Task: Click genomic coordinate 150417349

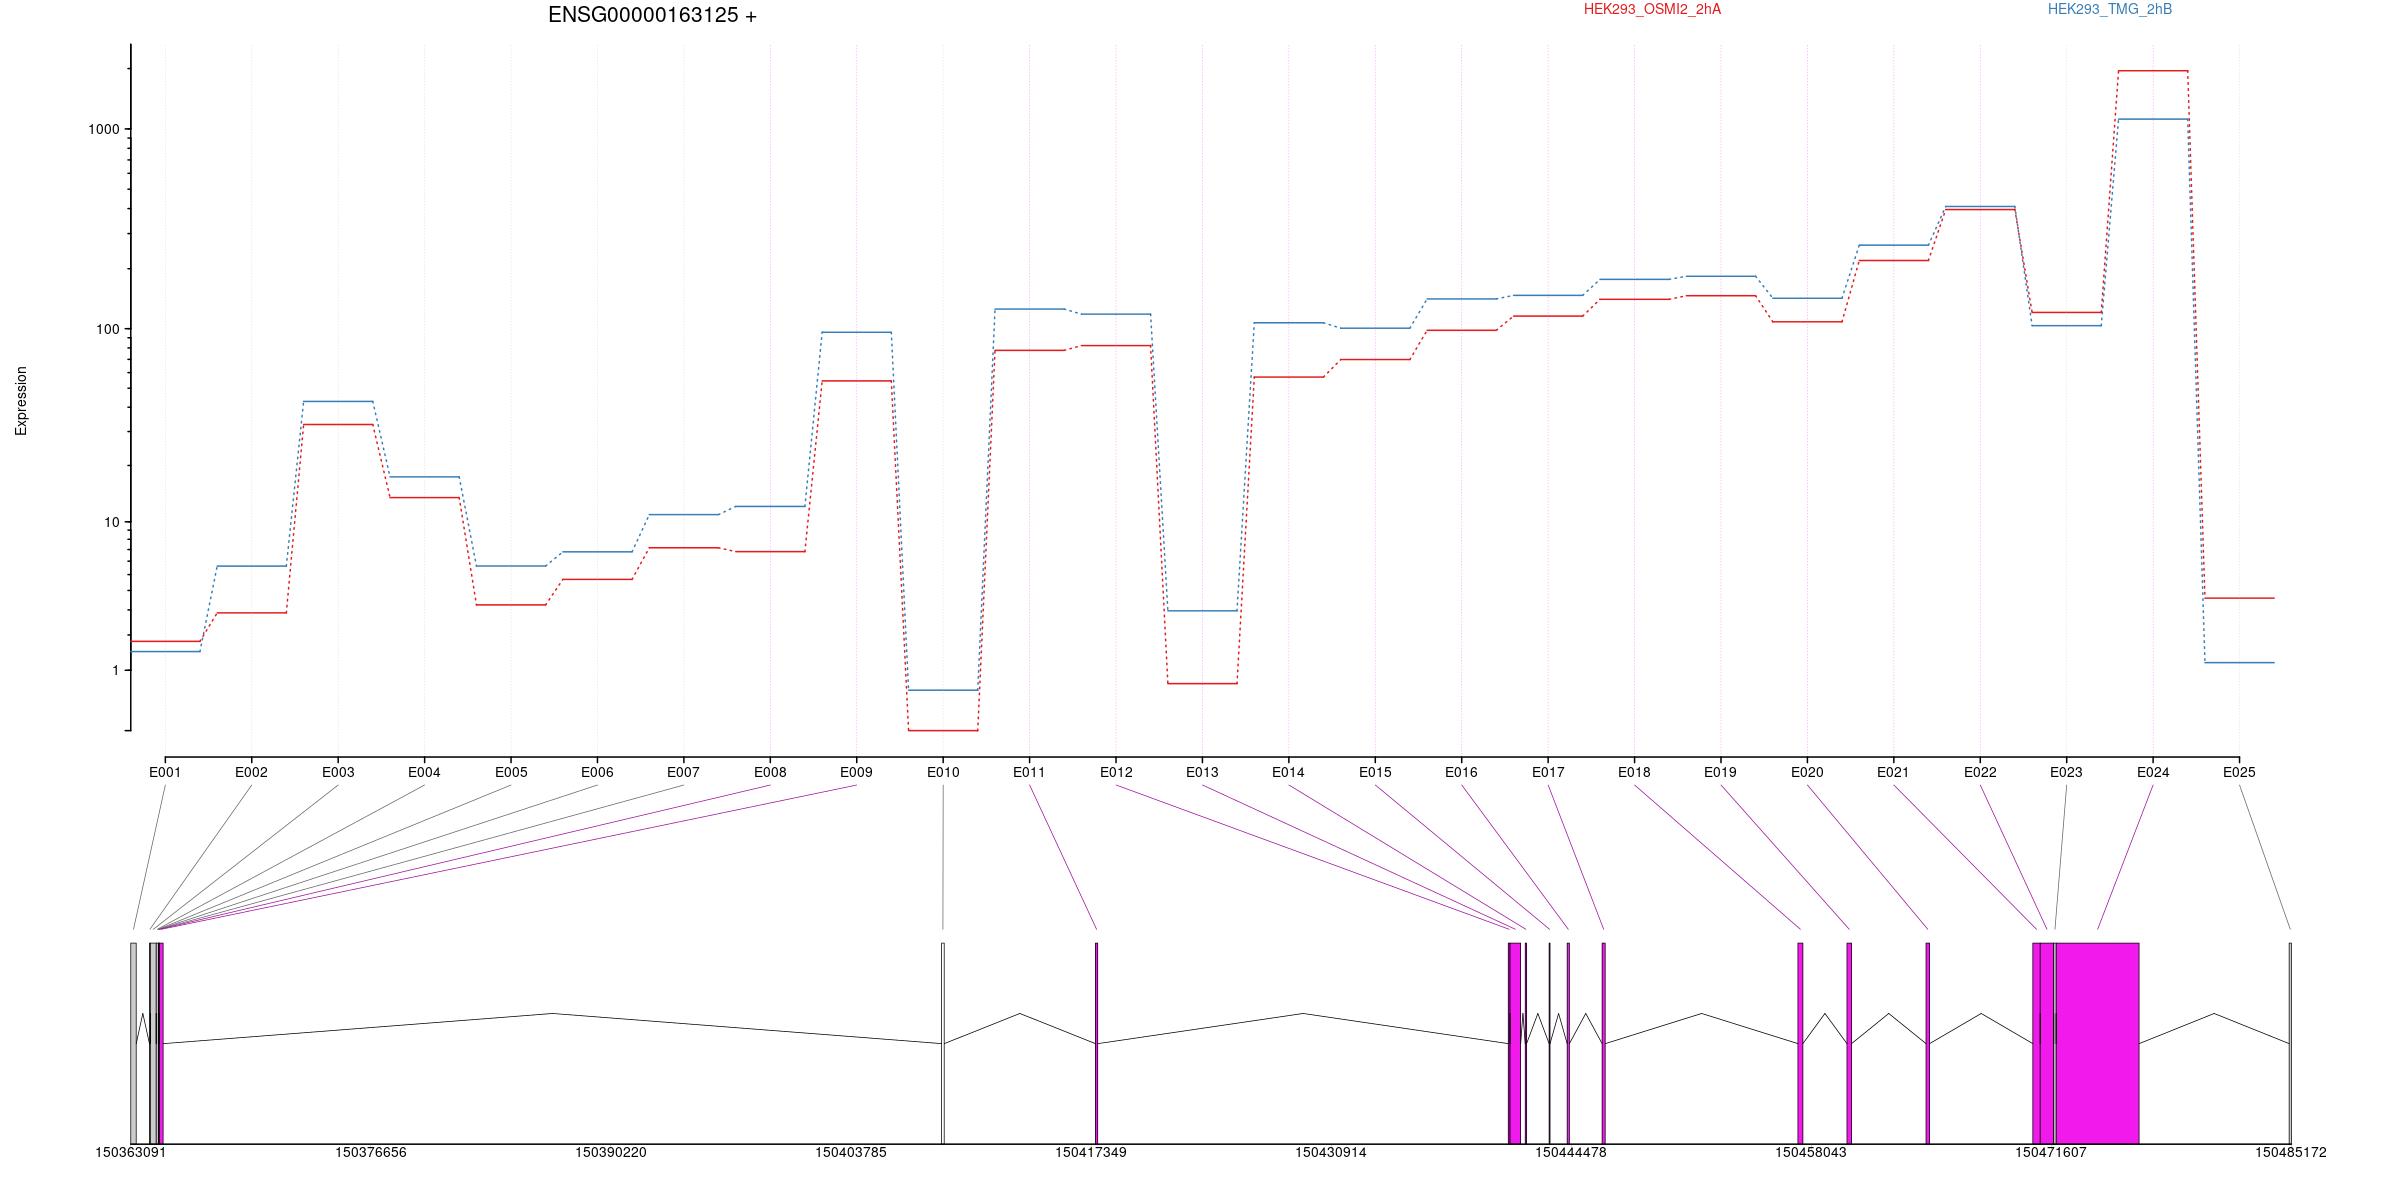Action: tap(1091, 1152)
